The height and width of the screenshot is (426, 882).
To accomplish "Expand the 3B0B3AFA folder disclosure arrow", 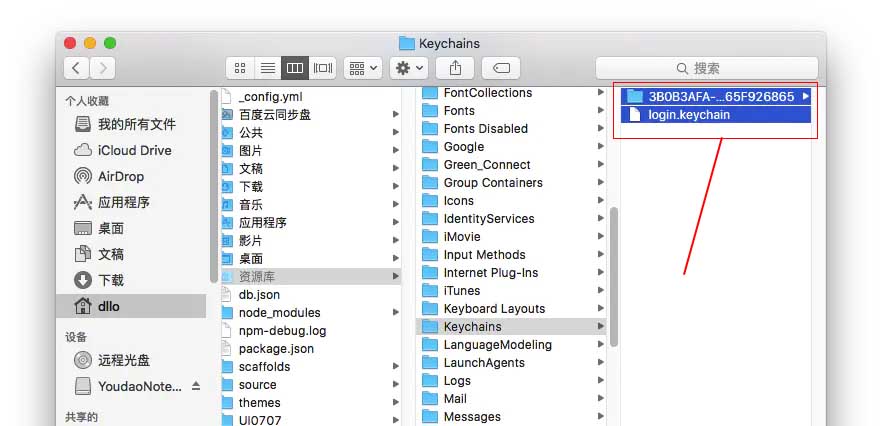I will coord(806,96).
